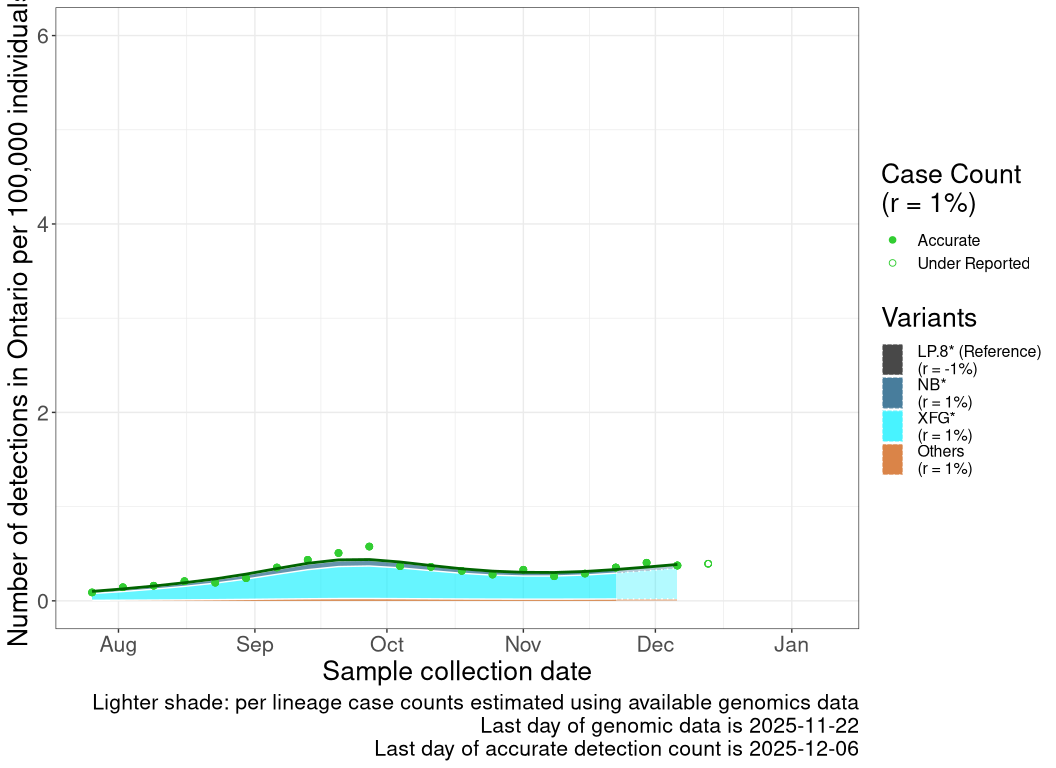Click the "Under Reported" legend label
This screenshot has width=1056, height=768.
point(972,263)
